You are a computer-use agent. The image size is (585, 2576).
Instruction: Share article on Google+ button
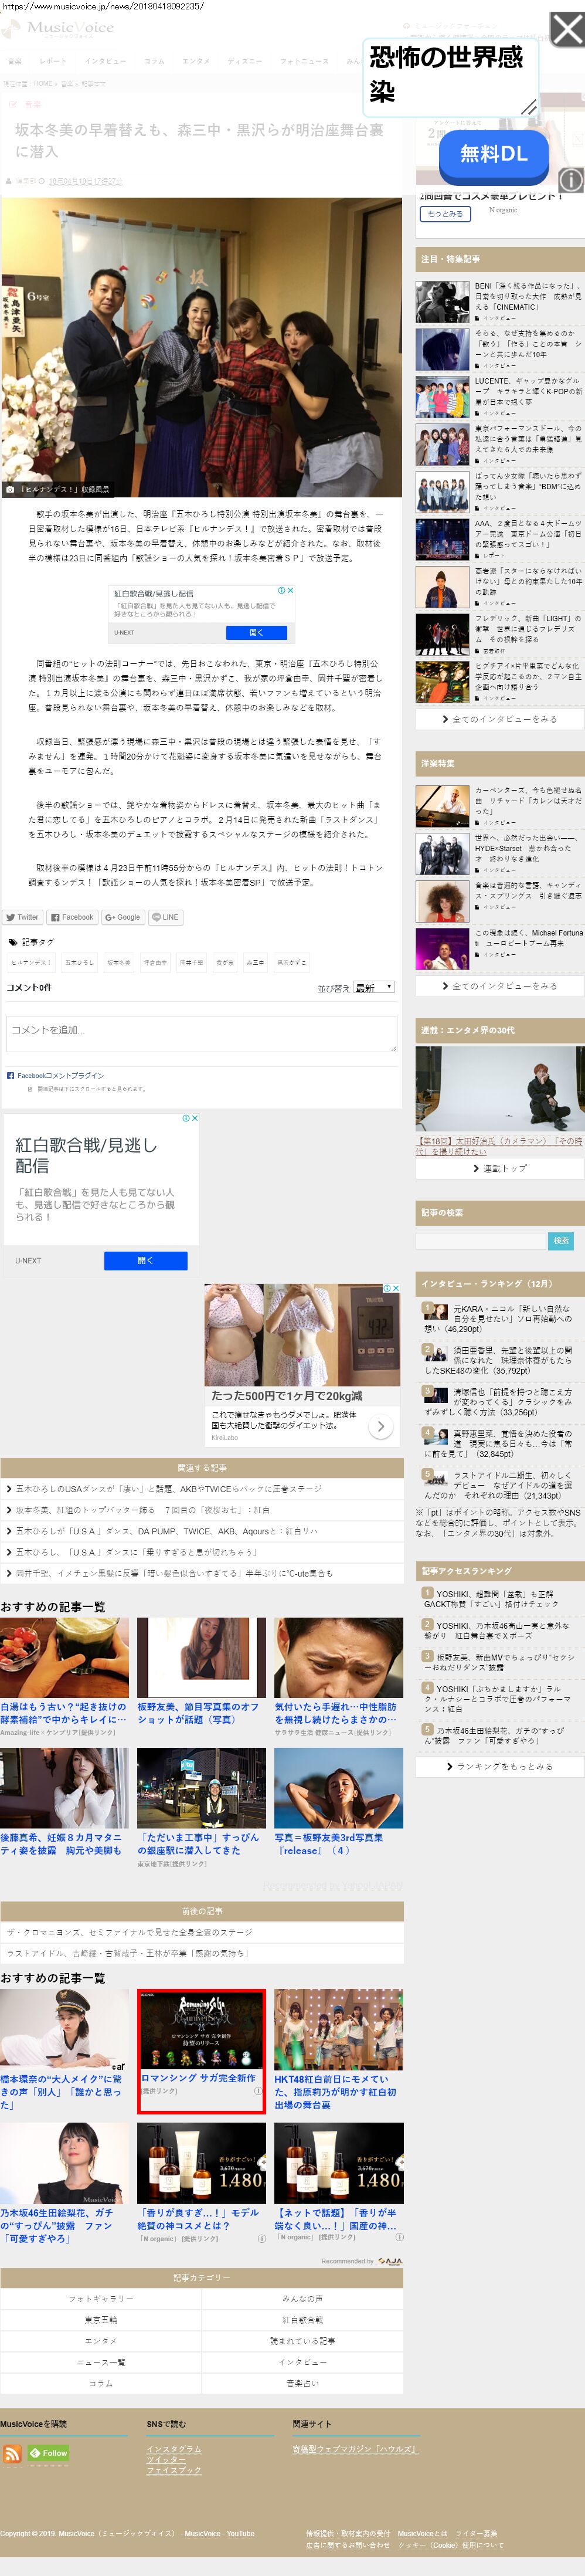click(x=123, y=917)
